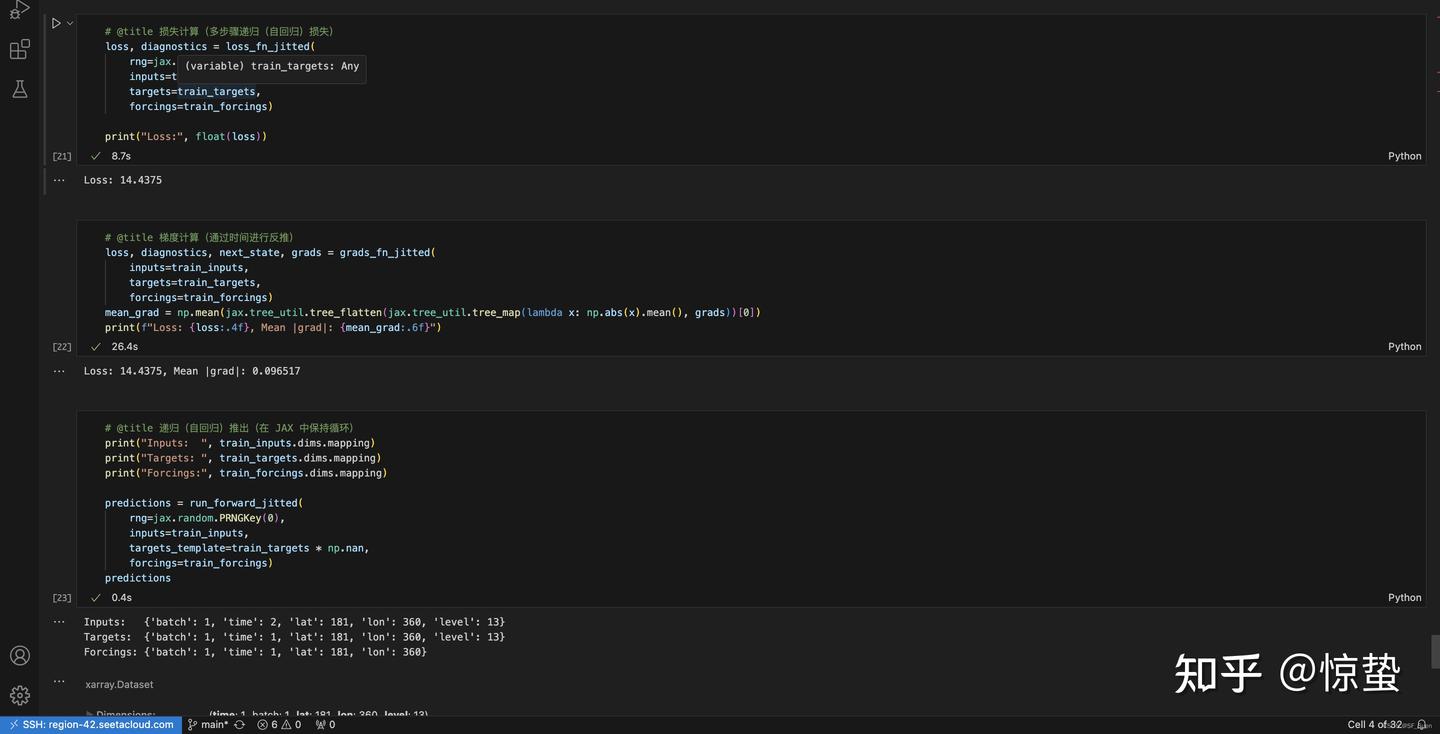
Task: Open the Accounts icon in the Activity Bar
Action: coord(19,655)
